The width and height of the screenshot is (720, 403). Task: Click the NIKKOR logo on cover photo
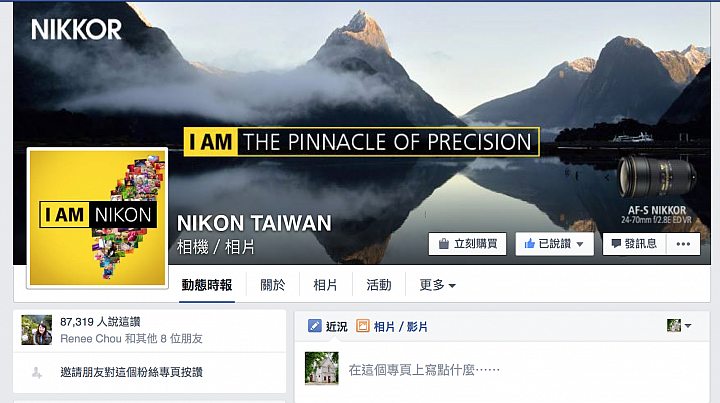point(76,29)
